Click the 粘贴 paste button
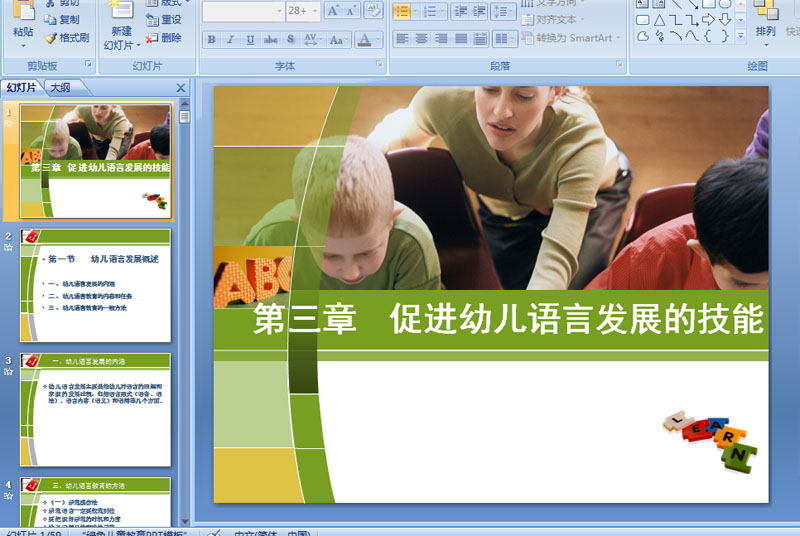Viewport: 800px width, 536px height. coord(23,25)
